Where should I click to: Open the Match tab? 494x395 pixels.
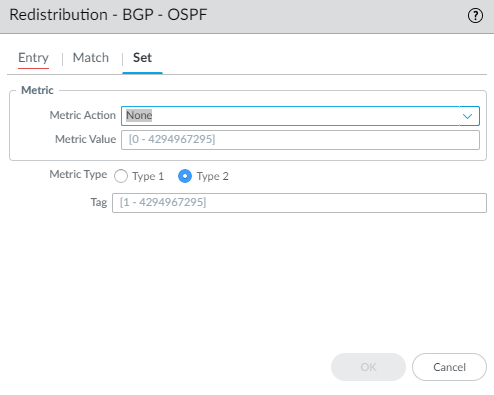[x=91, y=58]
